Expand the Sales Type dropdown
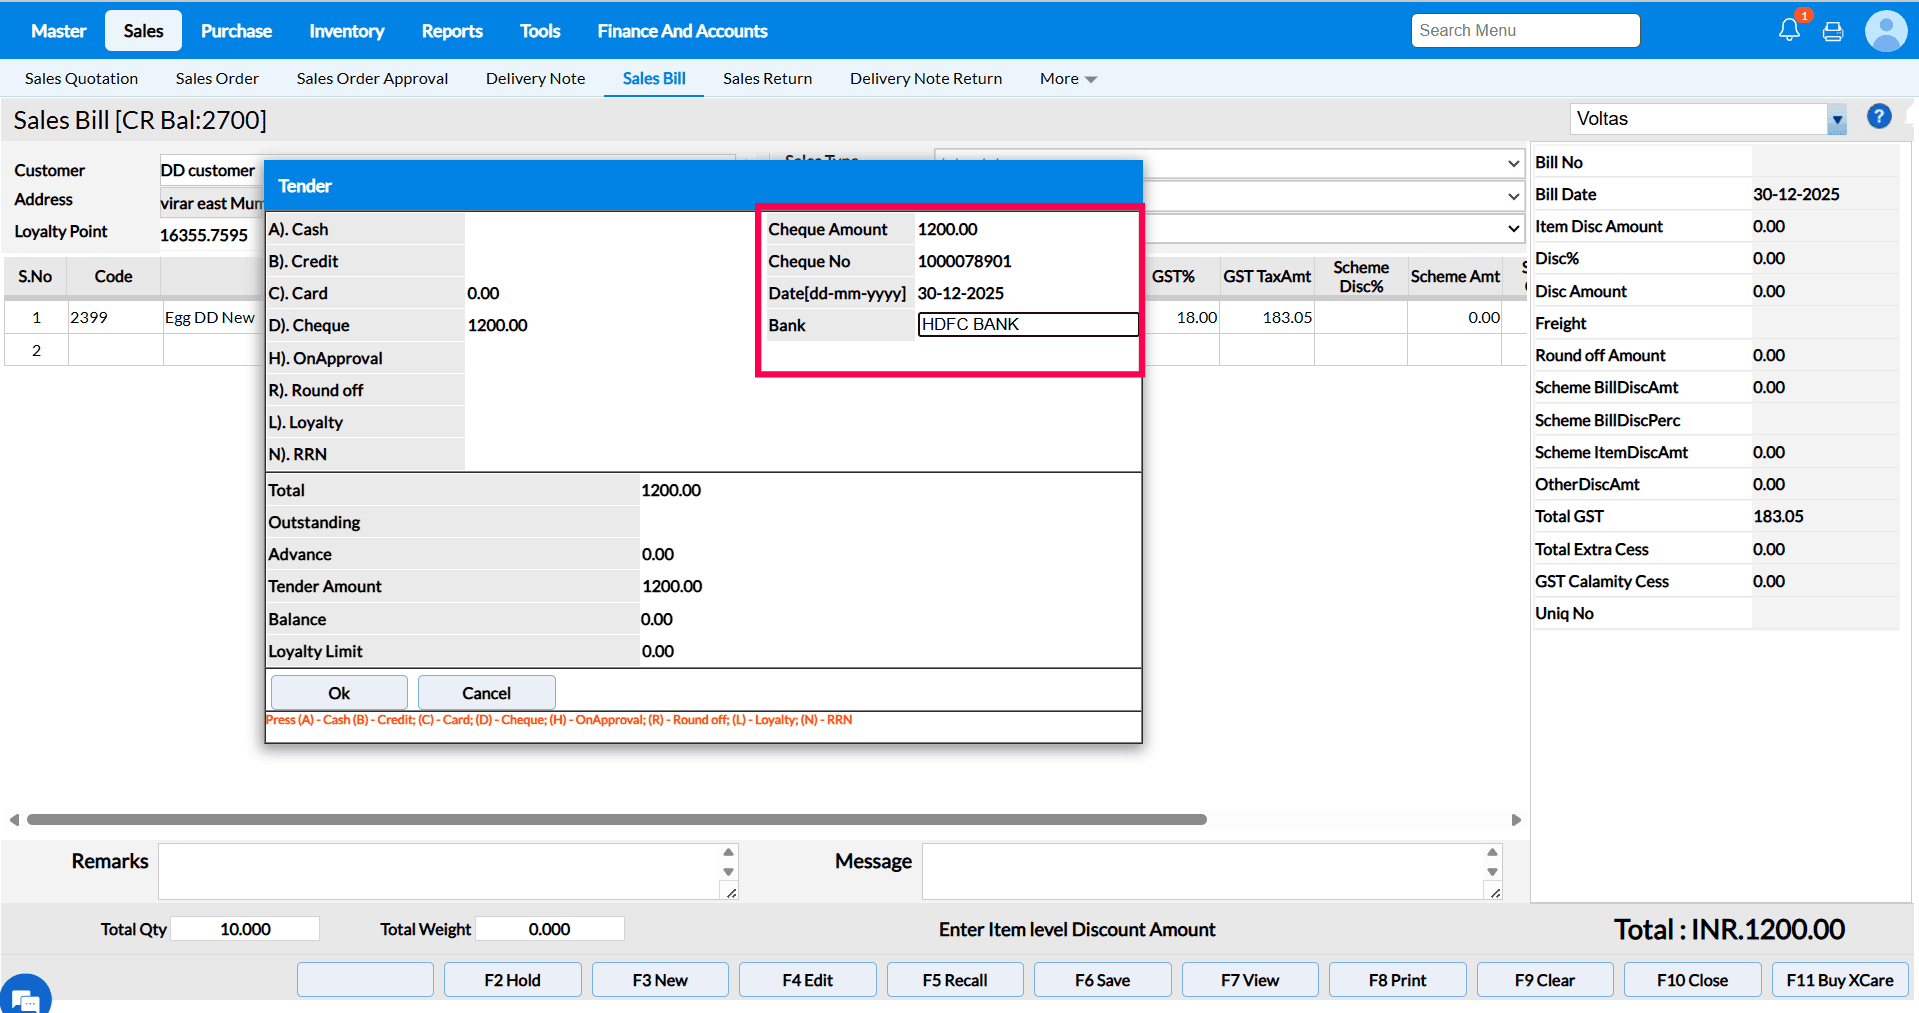Screen dimensions: 1919x1013 click(x=1513, y=163)
